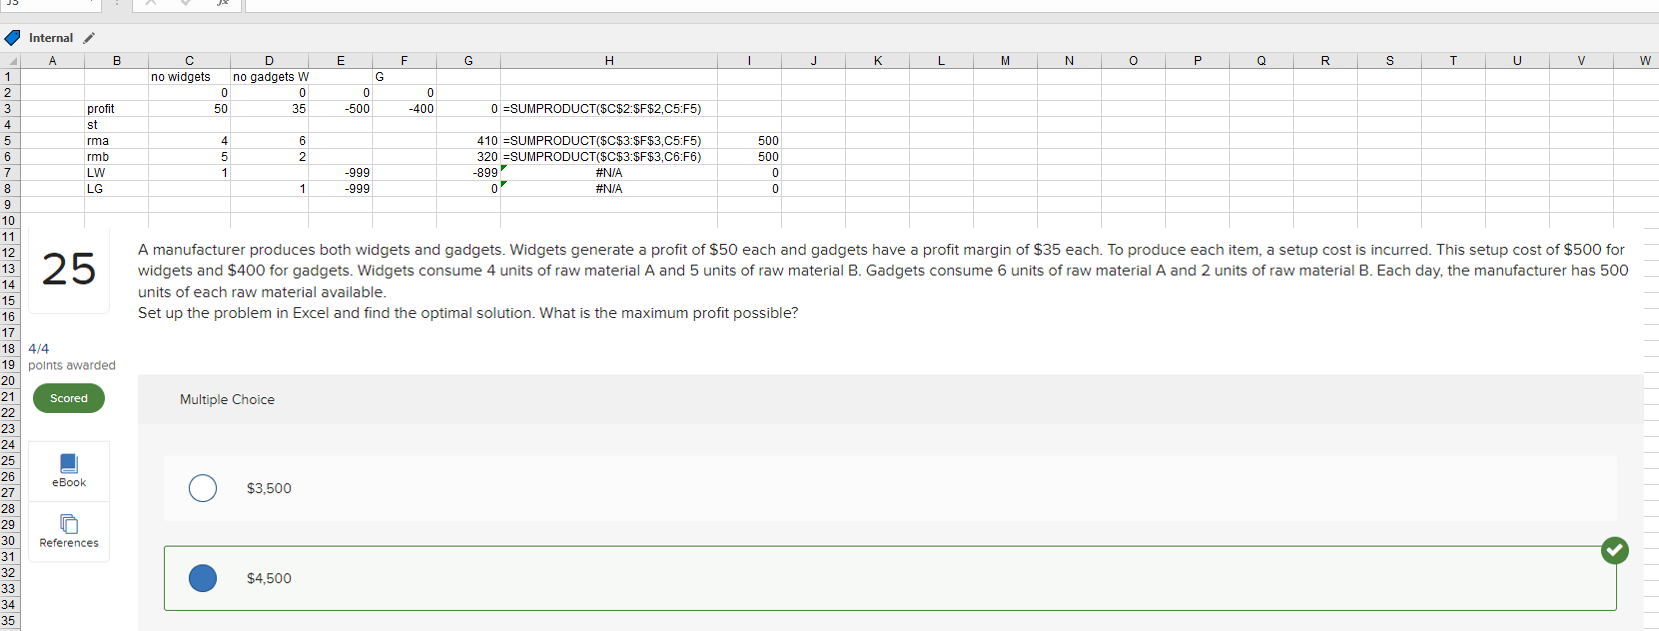The image size is (1659, 631).
Task: Click the 'profit' label cell
Action: click(116, 109)
